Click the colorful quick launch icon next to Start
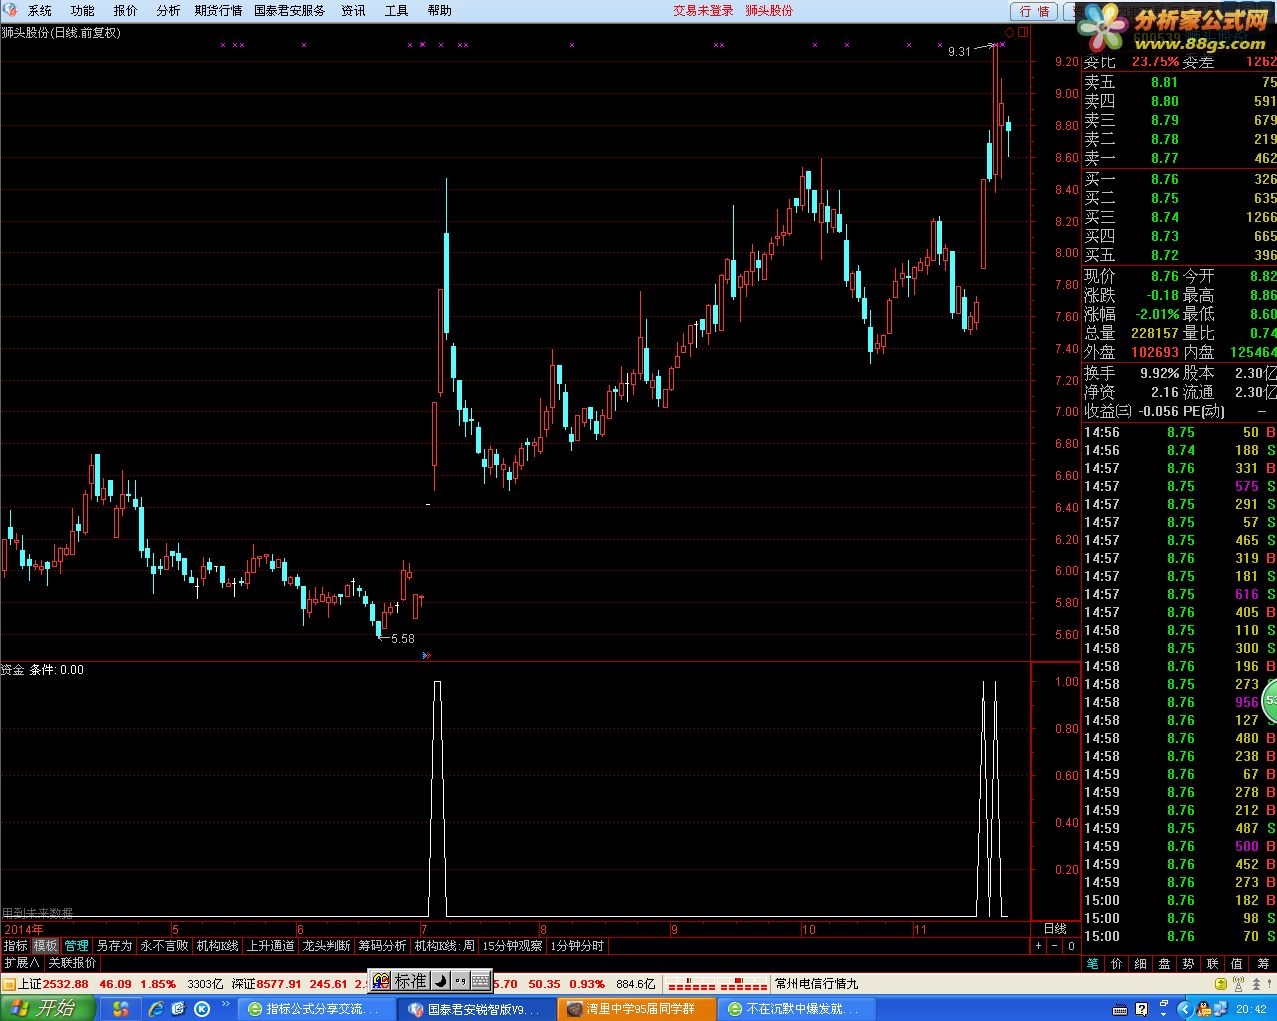 click(120, 1009)
